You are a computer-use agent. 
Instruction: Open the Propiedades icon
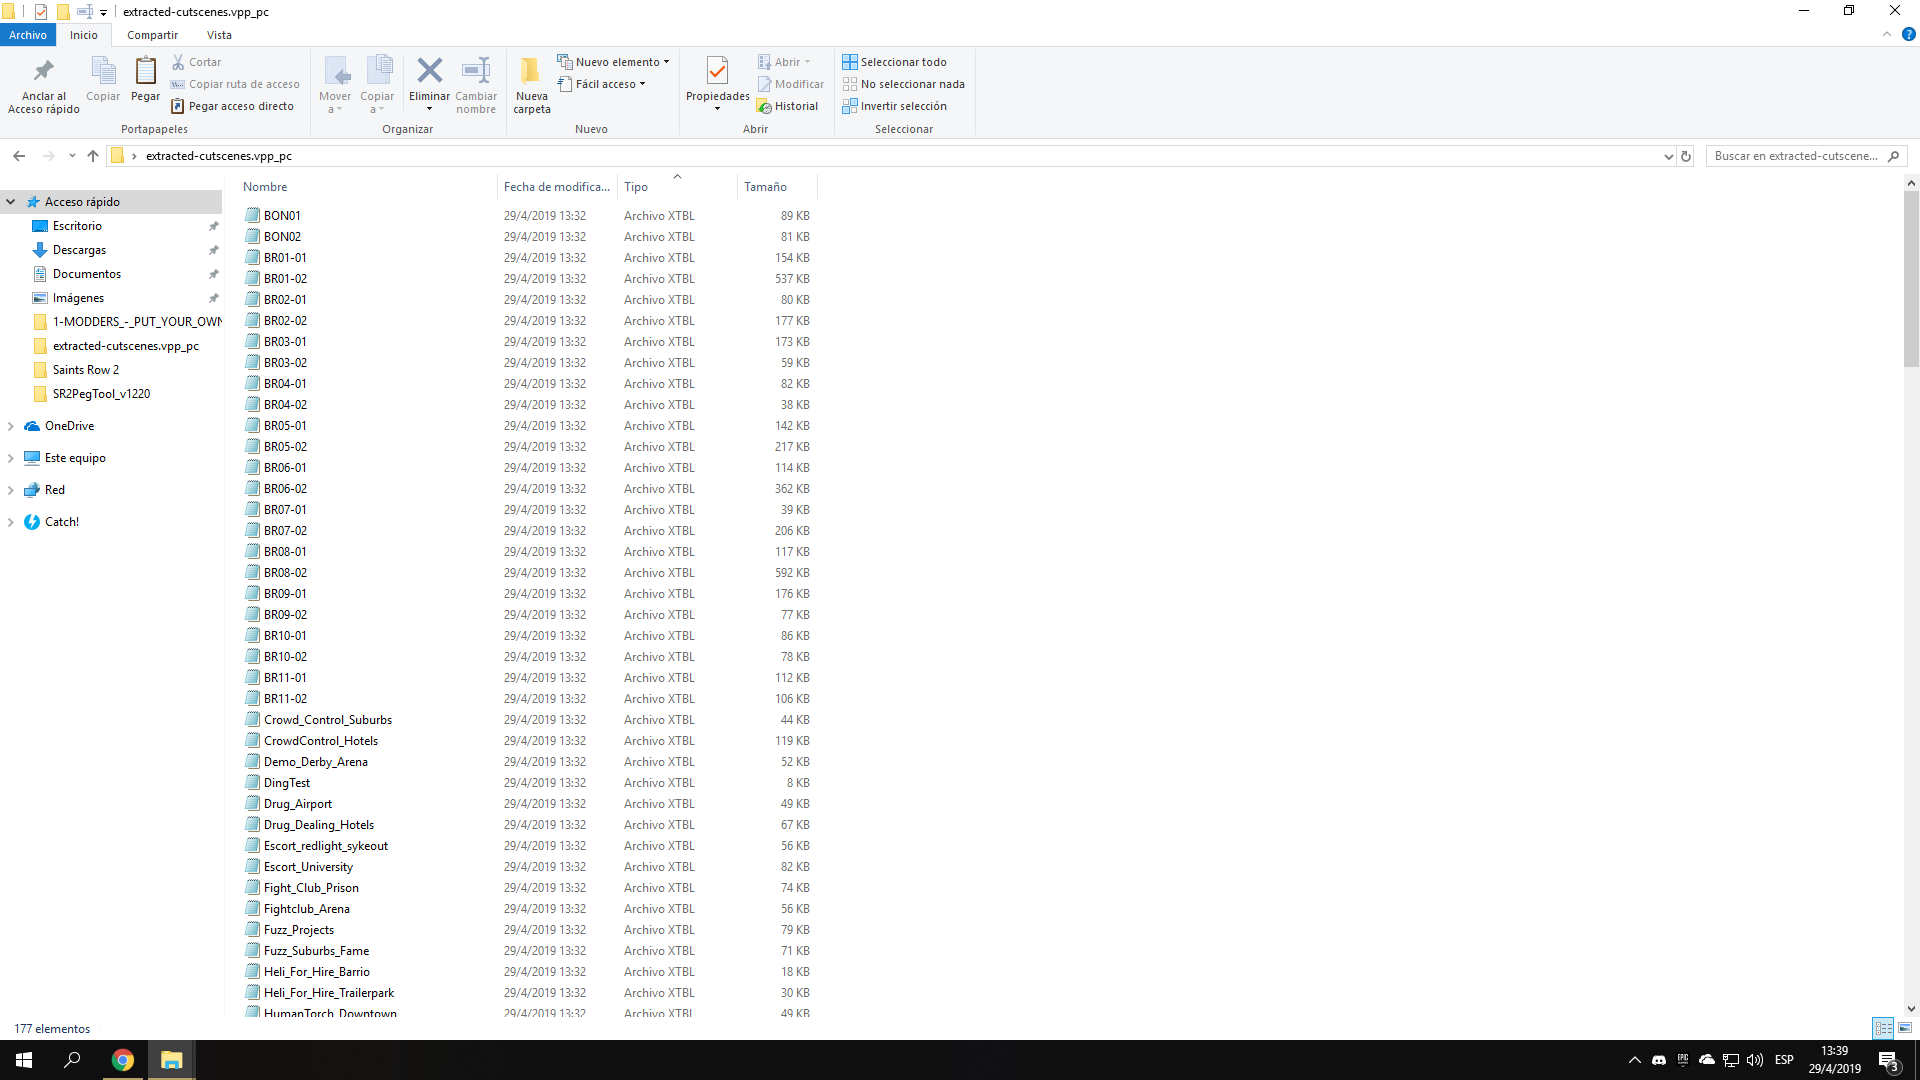(717, 70)
